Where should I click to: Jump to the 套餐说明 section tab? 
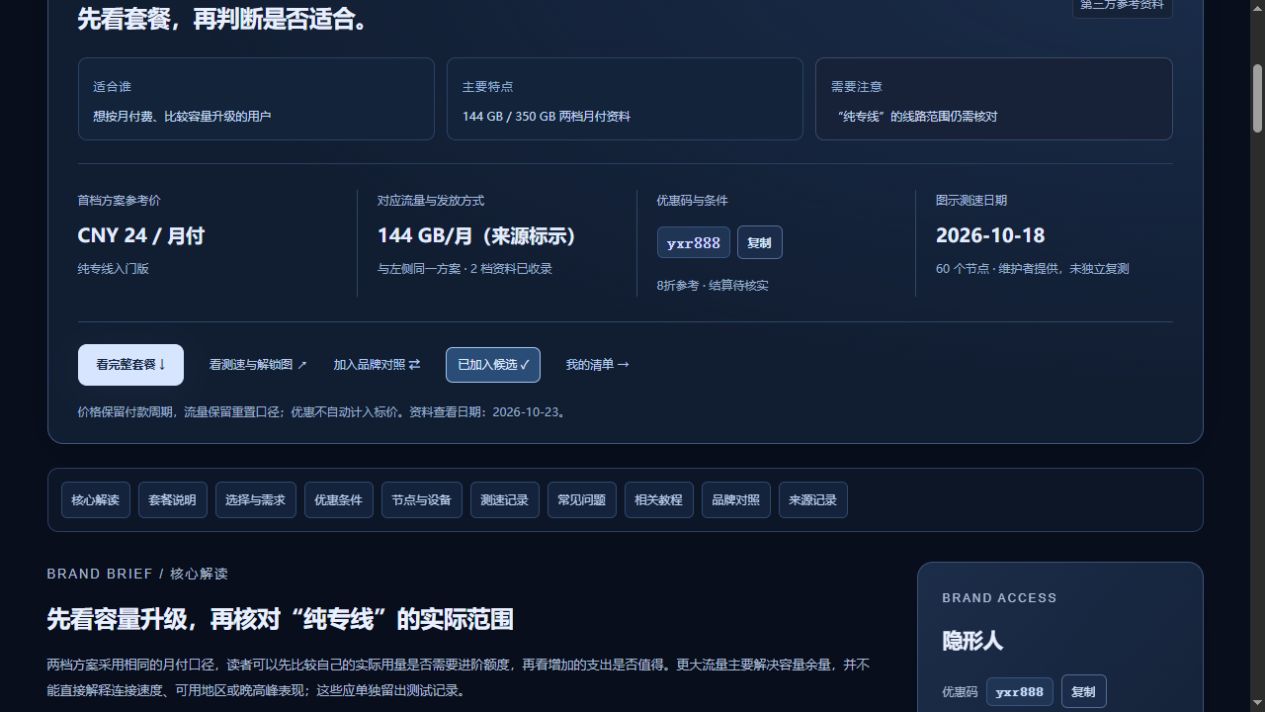click(173, 500)
